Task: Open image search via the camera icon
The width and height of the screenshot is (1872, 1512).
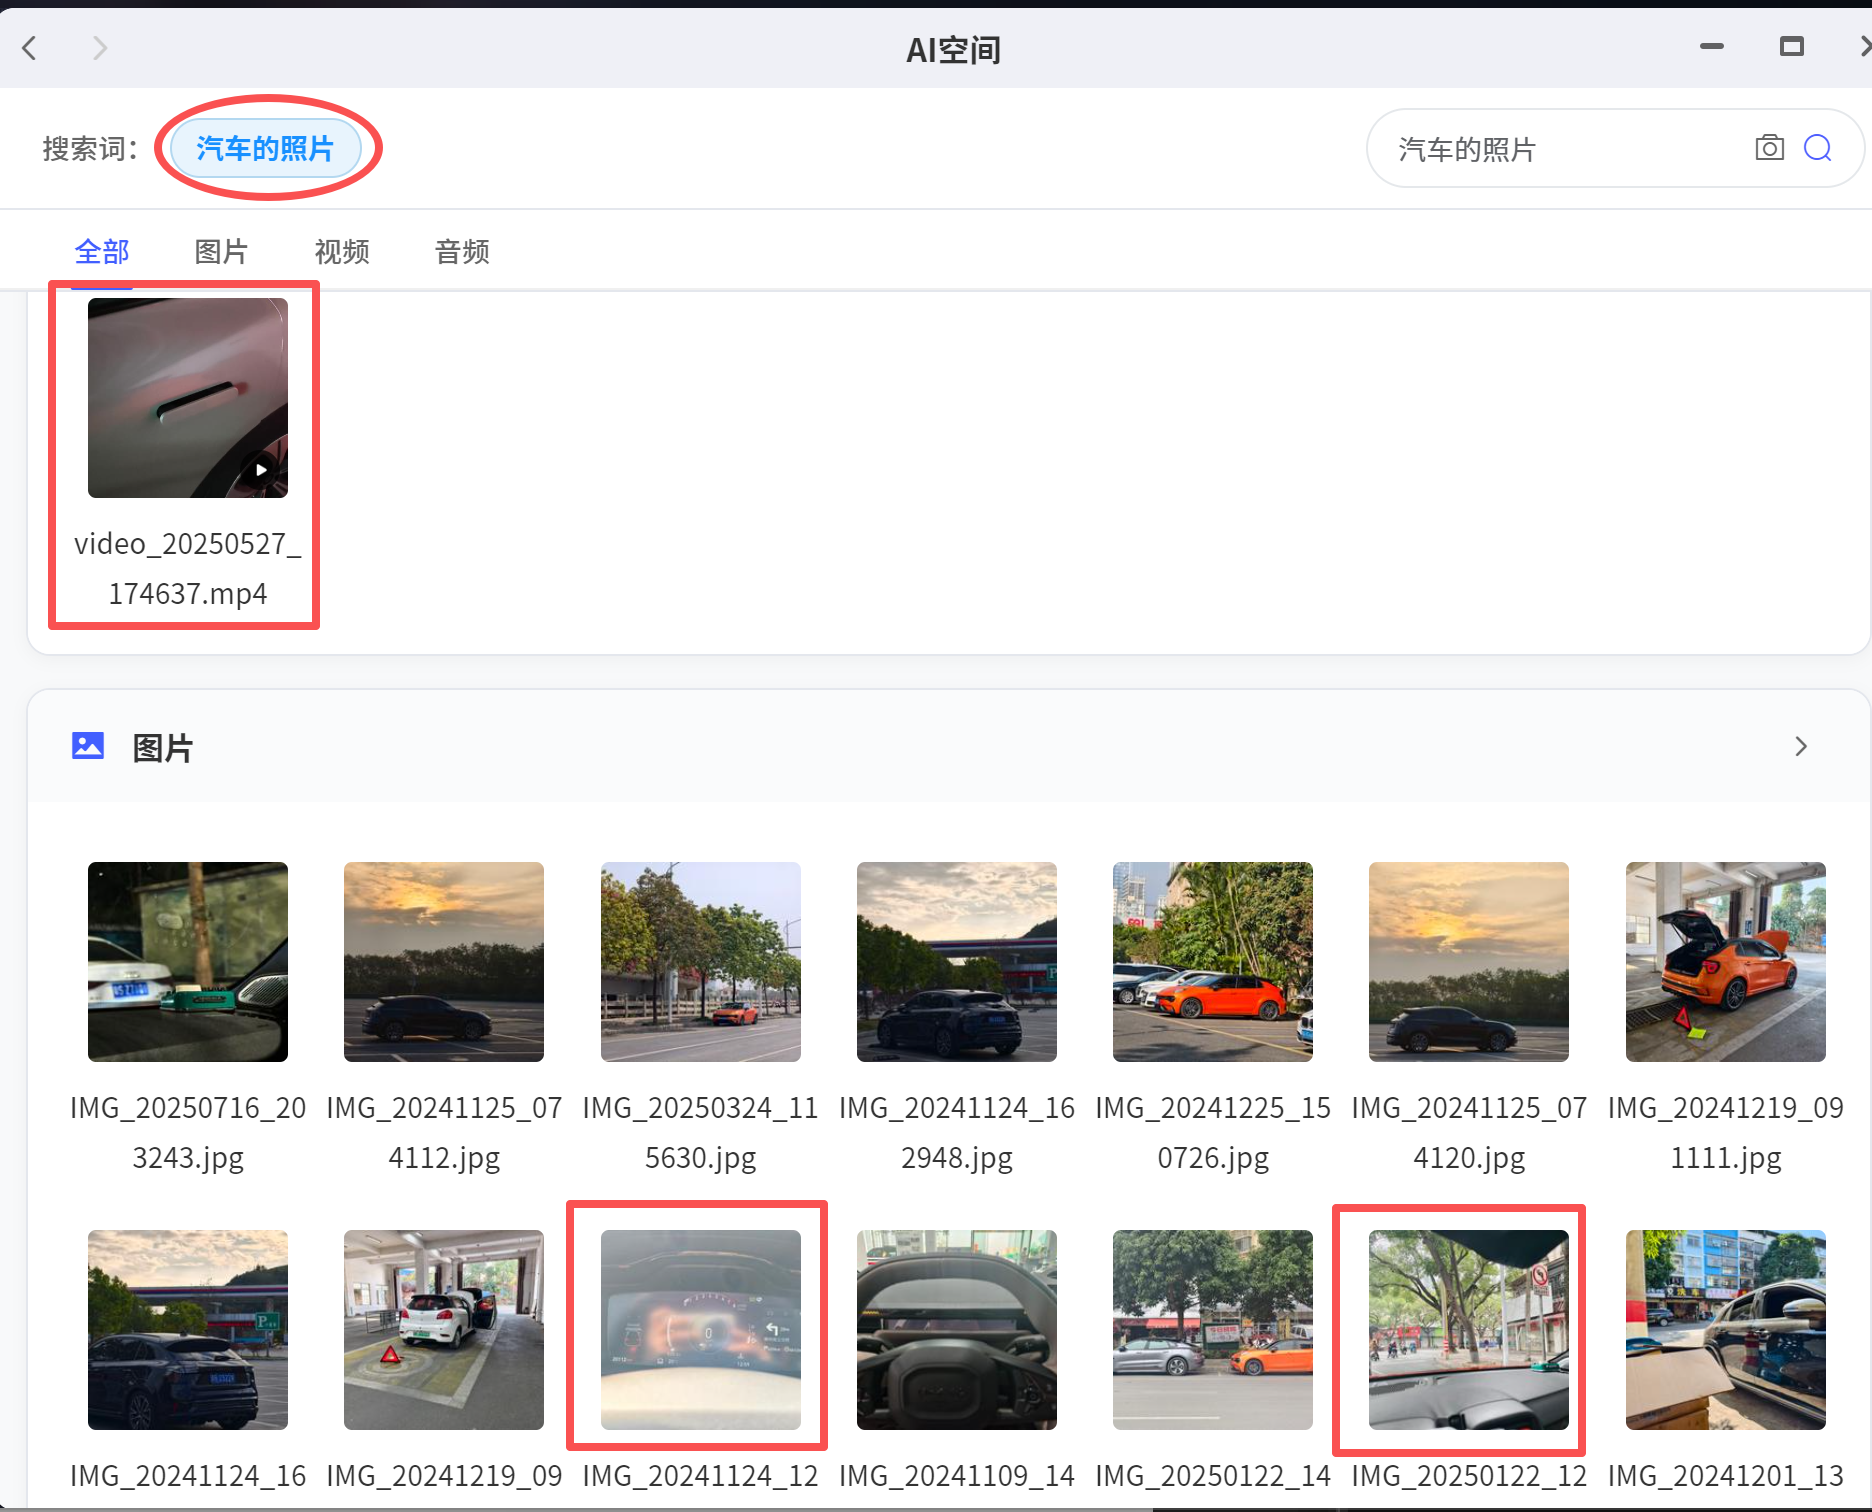Action: pos(1769,148)
